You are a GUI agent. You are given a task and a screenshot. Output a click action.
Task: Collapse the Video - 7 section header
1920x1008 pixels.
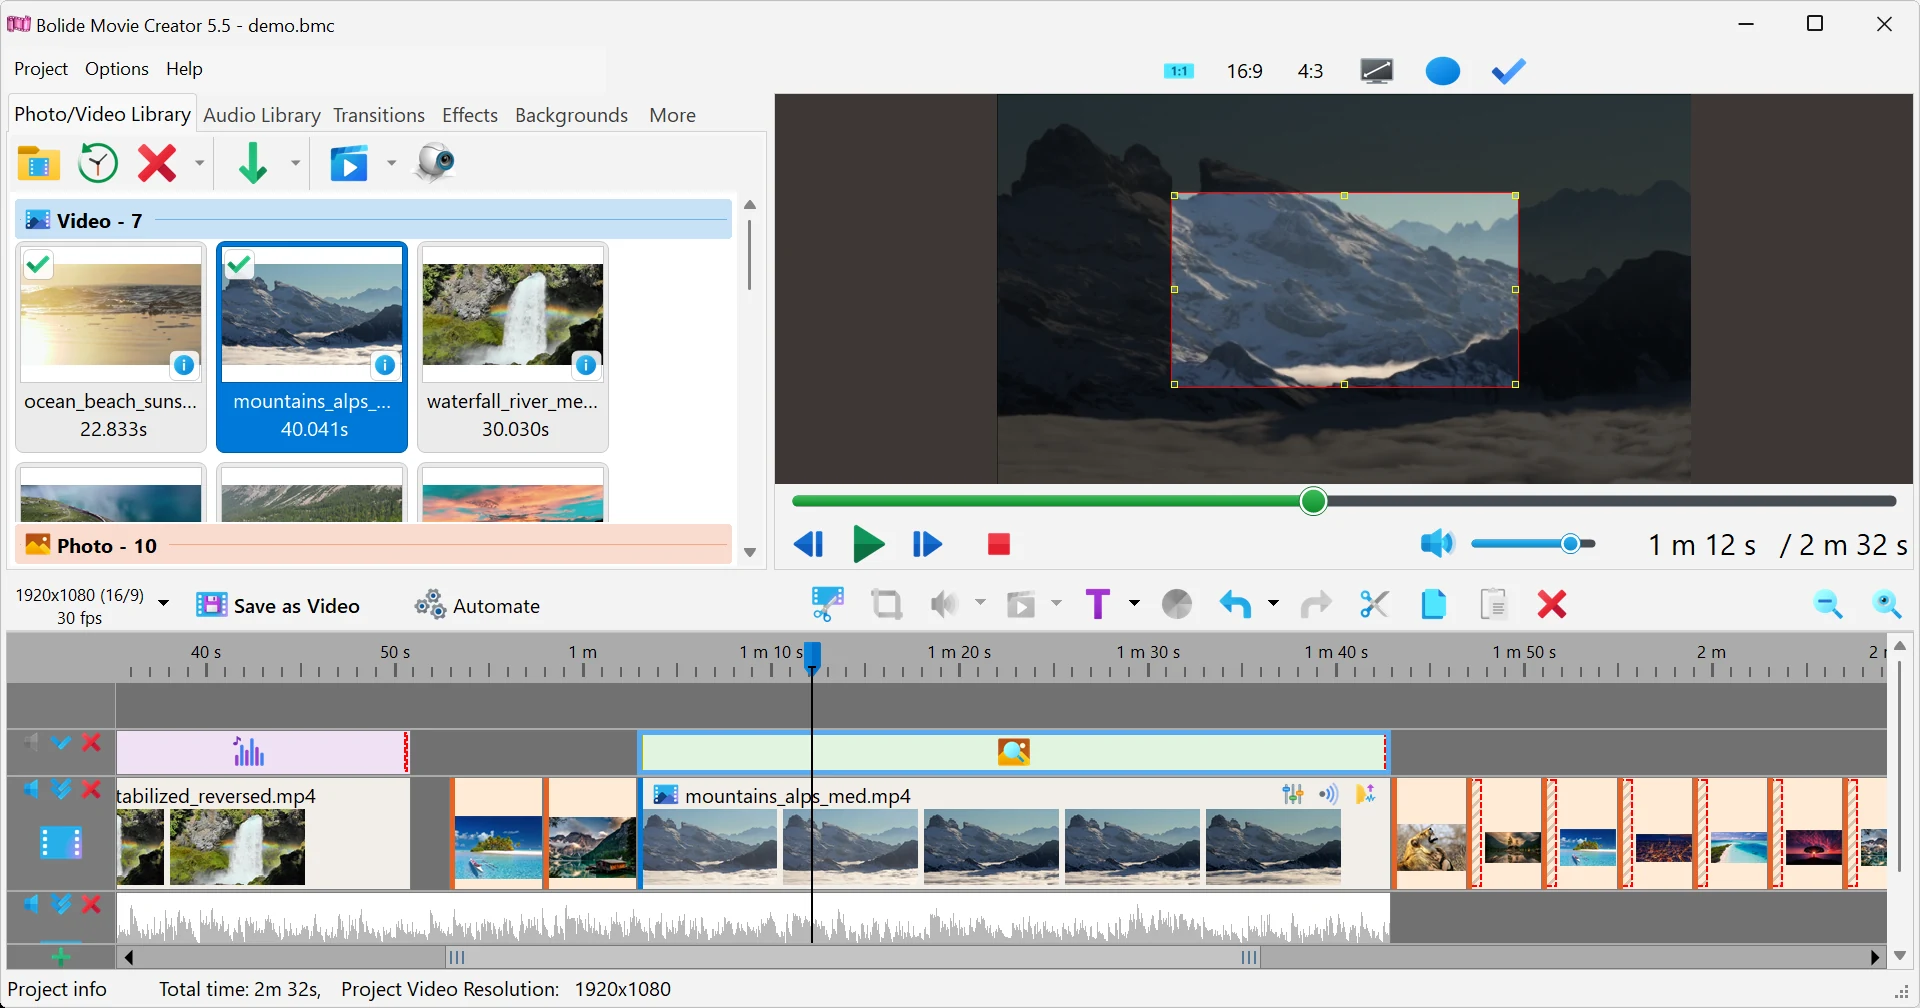373,220
